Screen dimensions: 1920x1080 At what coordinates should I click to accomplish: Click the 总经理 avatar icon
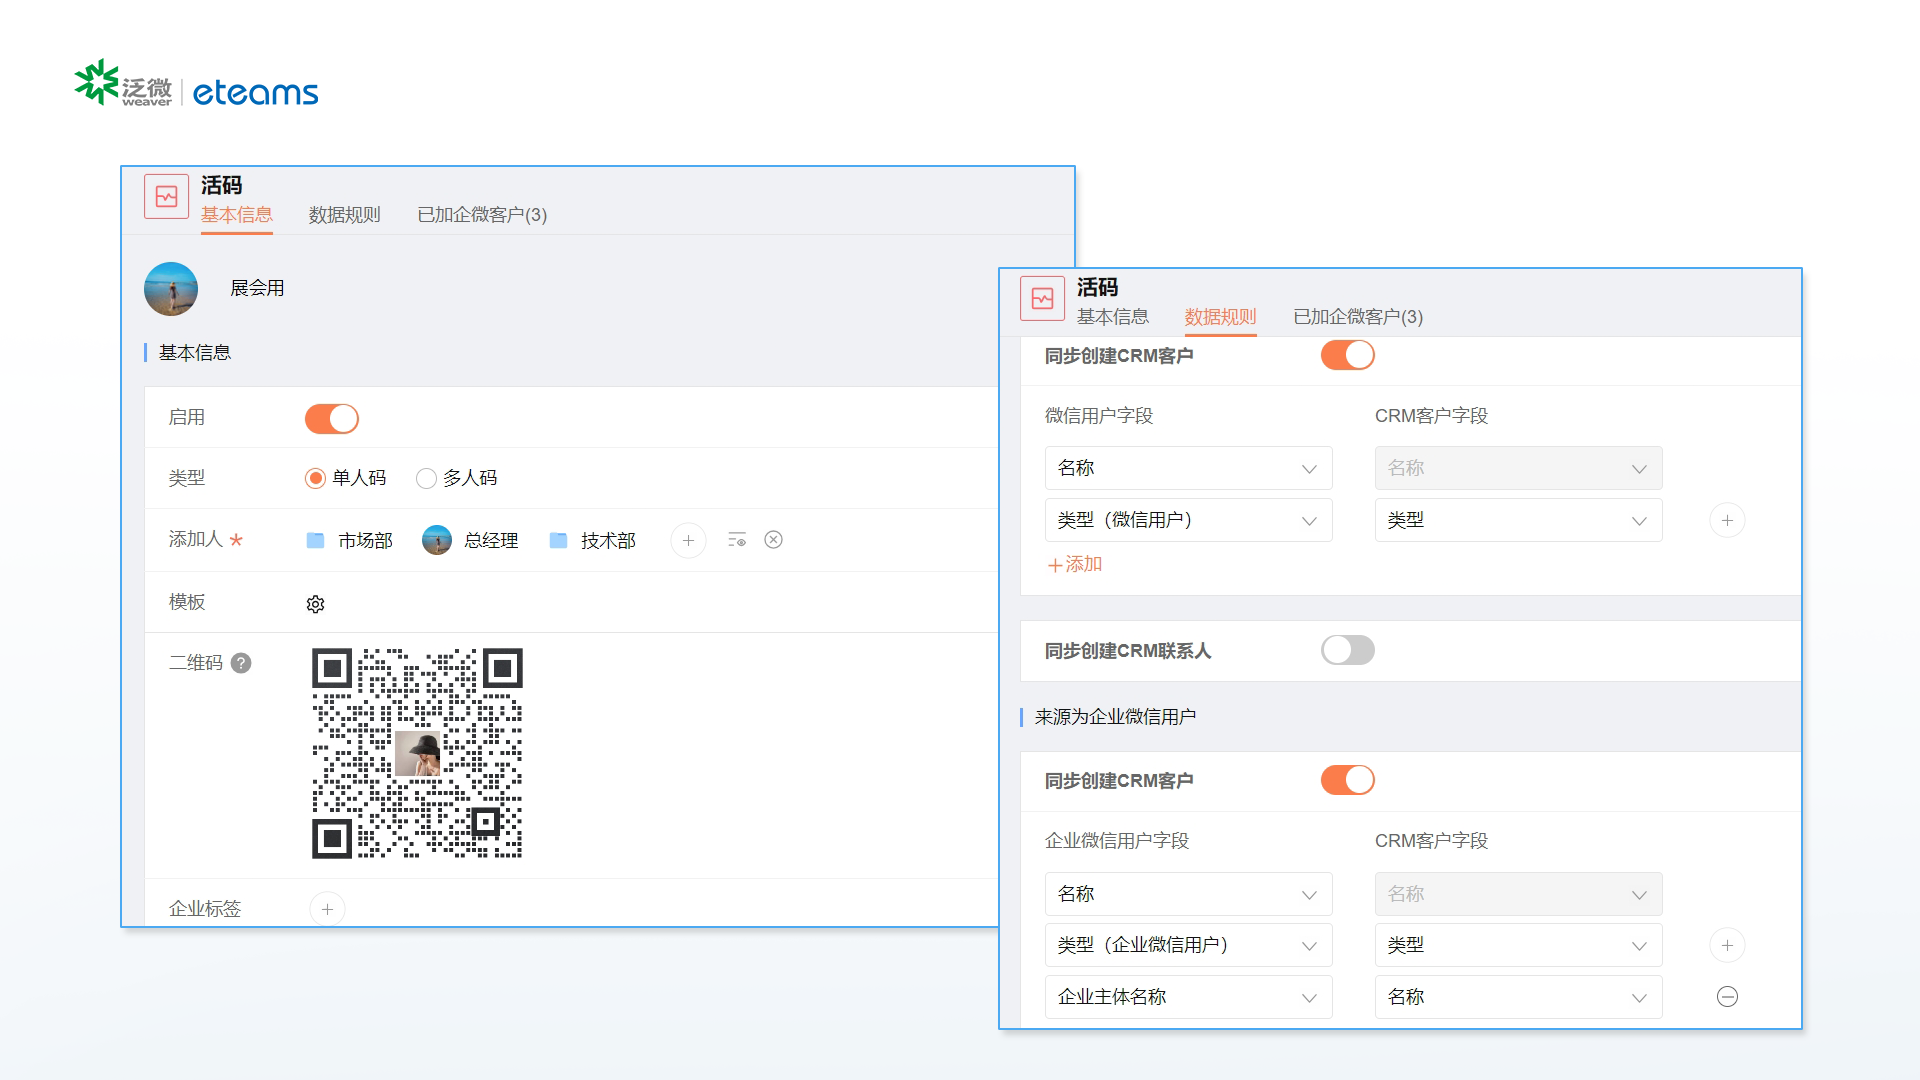[437, 540]
